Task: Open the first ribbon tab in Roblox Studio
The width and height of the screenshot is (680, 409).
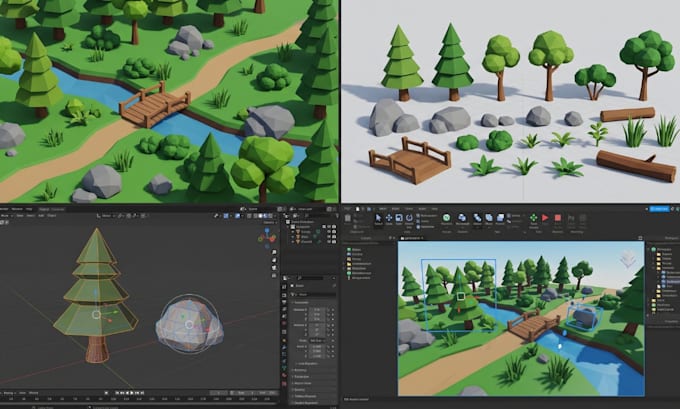Action: (x=382, y=209)
